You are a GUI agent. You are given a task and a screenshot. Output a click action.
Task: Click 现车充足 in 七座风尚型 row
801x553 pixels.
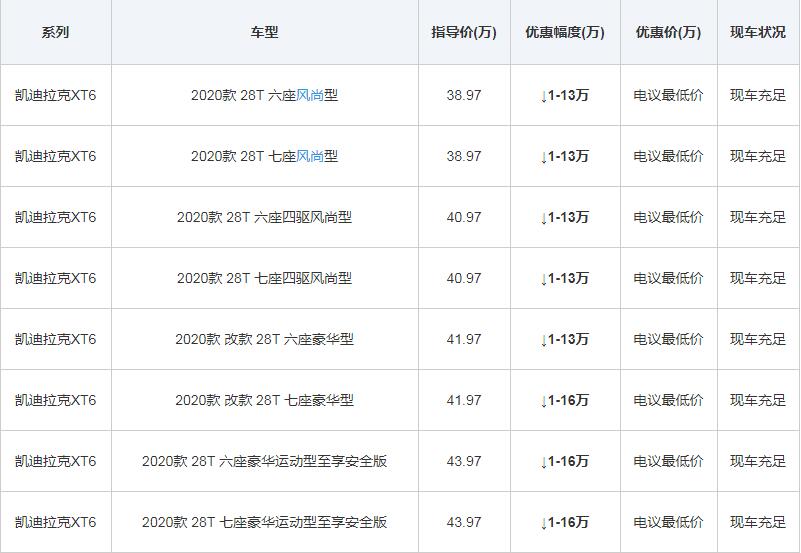point(758,156)
